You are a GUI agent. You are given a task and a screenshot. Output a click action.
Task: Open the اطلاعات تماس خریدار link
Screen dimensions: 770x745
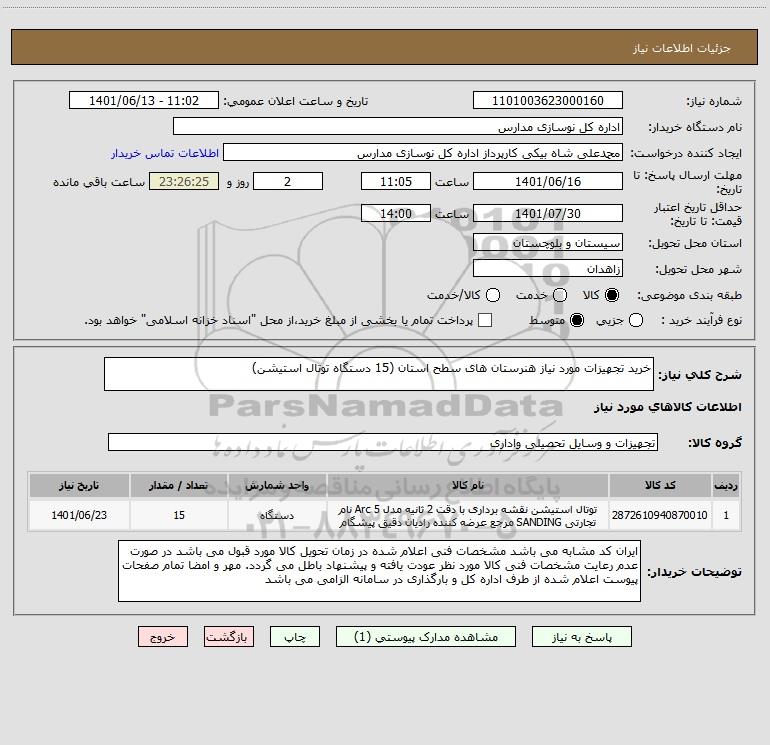tap(165, 153)
